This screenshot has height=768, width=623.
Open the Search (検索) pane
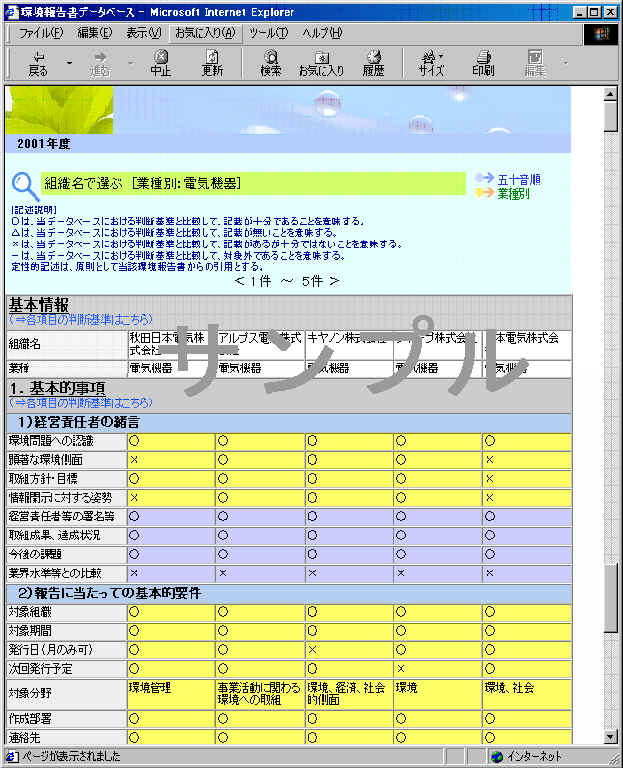pos(270,64)
